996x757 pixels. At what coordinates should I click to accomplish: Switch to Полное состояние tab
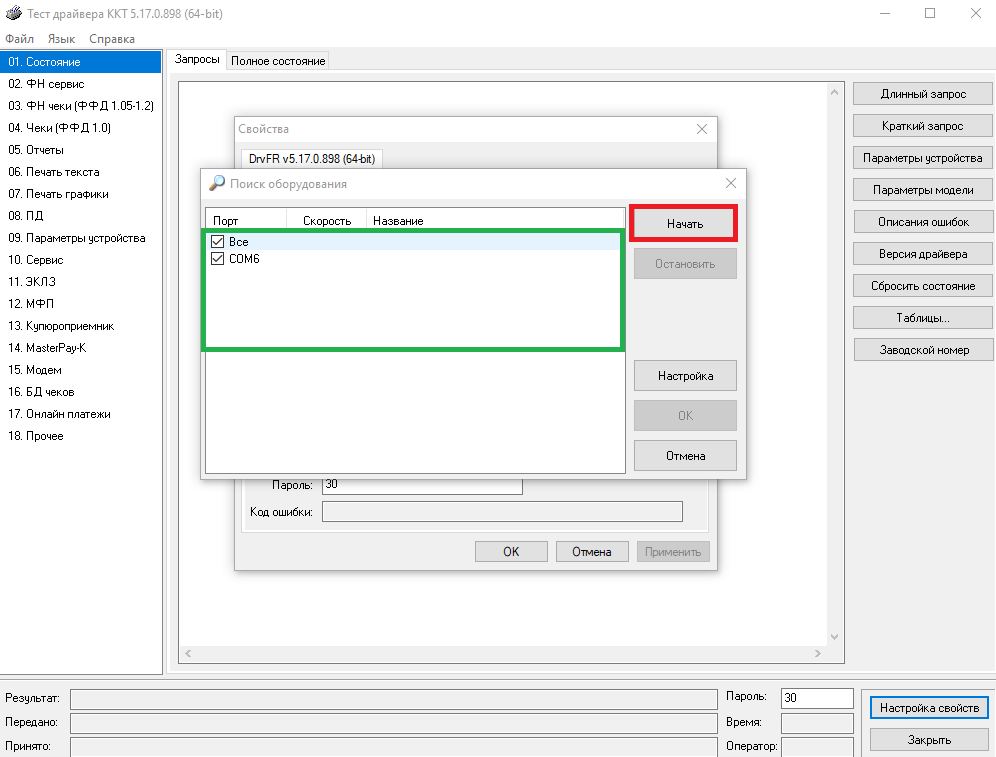(278, 61)
